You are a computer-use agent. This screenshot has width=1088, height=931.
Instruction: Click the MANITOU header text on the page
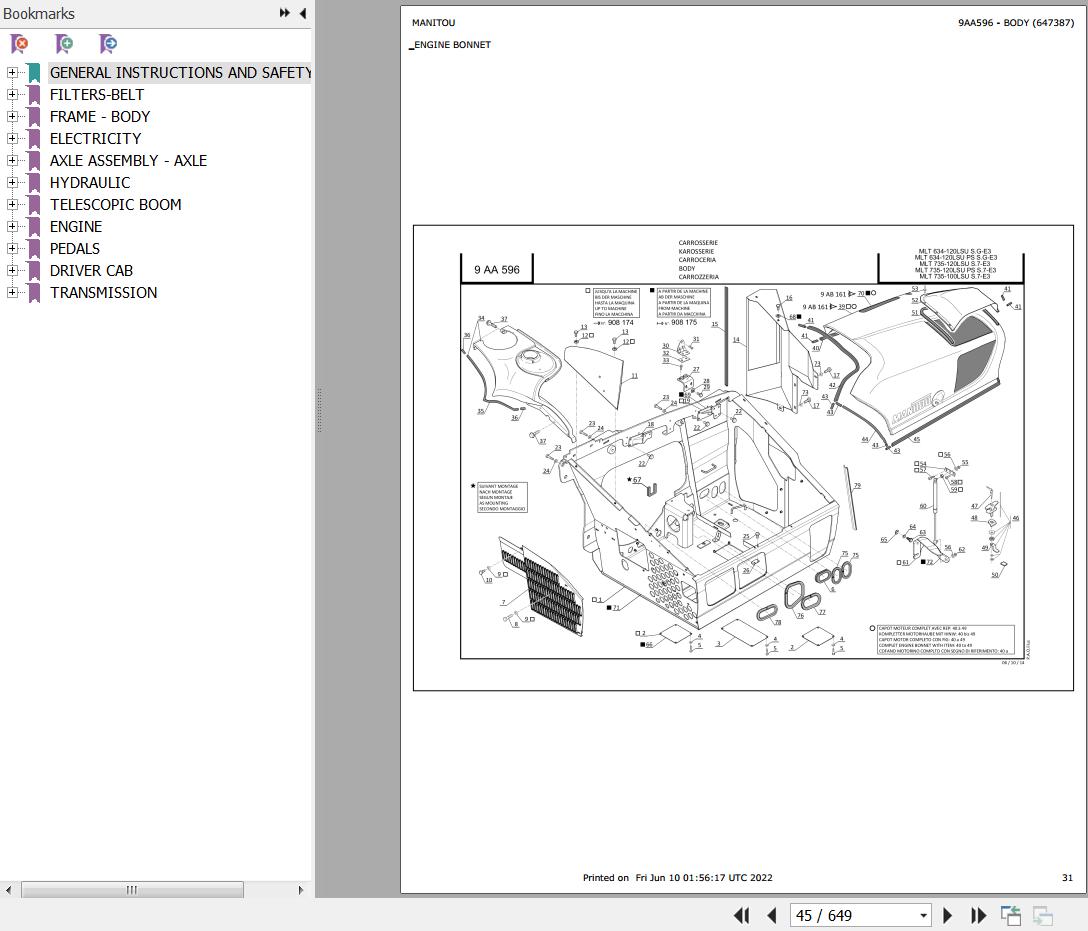[434, 23]
